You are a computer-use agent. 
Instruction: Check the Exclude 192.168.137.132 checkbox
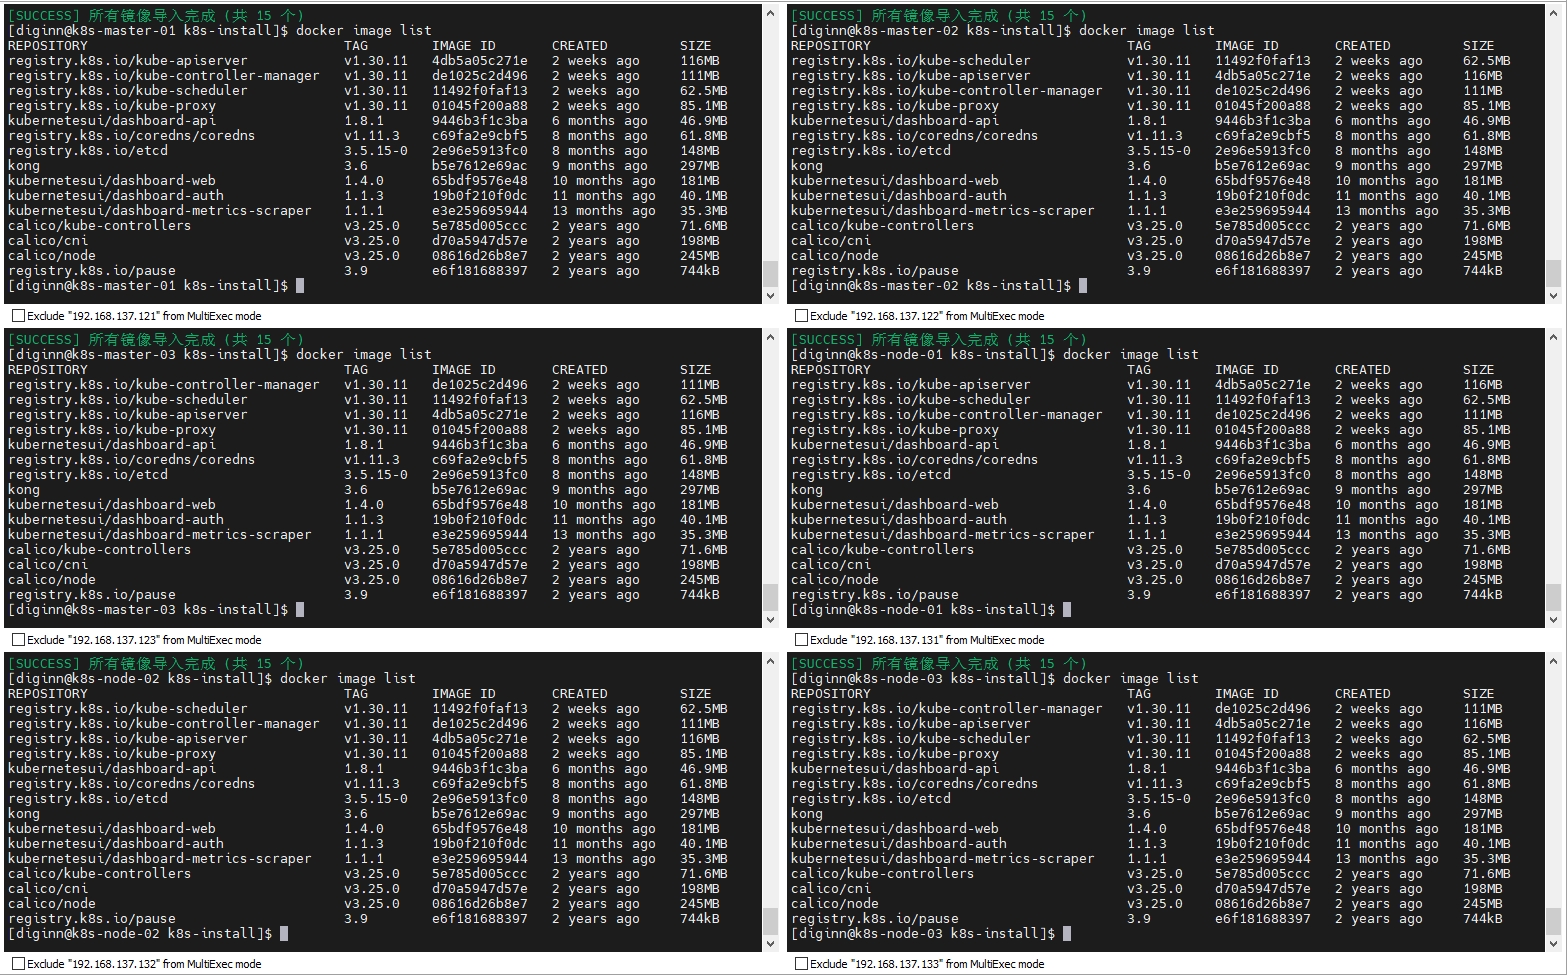(x=18, y=964)
